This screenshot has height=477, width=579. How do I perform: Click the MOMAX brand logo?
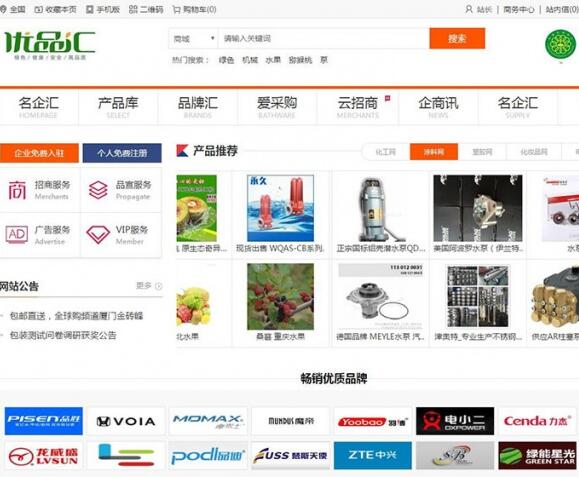pyautogui.click(x=208, y=421)
